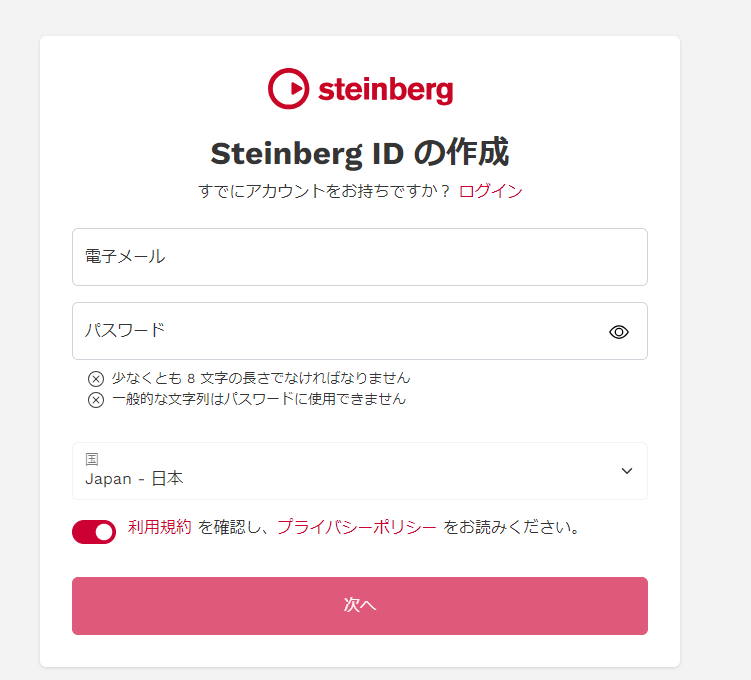Click the Steinberg play-circle logo icon
751x680 pixels.
pyautogui.click(x=288, y=89)
